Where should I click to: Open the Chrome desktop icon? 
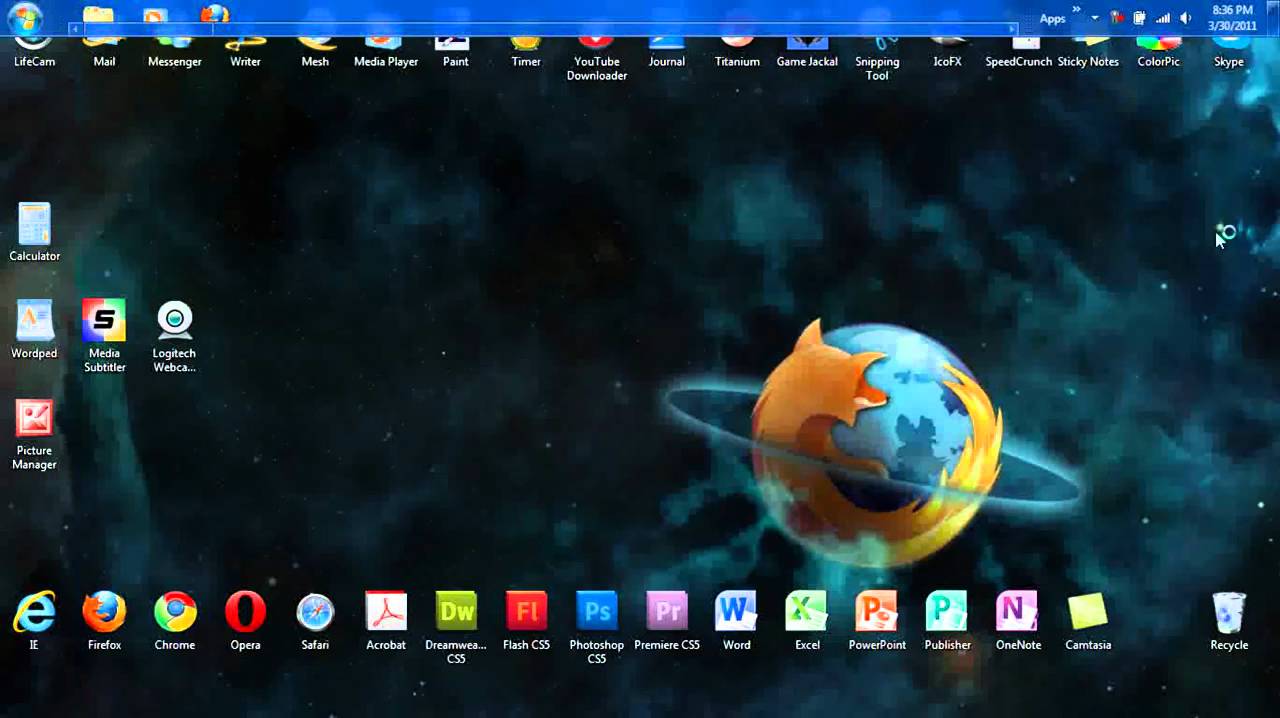coord(175,620)
